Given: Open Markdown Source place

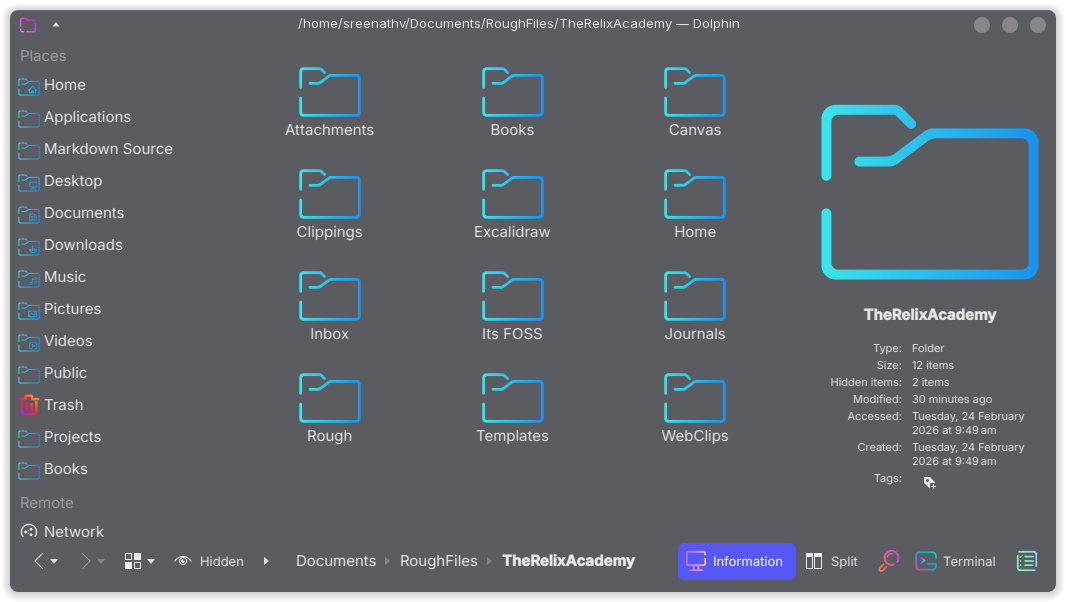Looking at the screenshot, I should pyautogui.click(x=95, y=149).
